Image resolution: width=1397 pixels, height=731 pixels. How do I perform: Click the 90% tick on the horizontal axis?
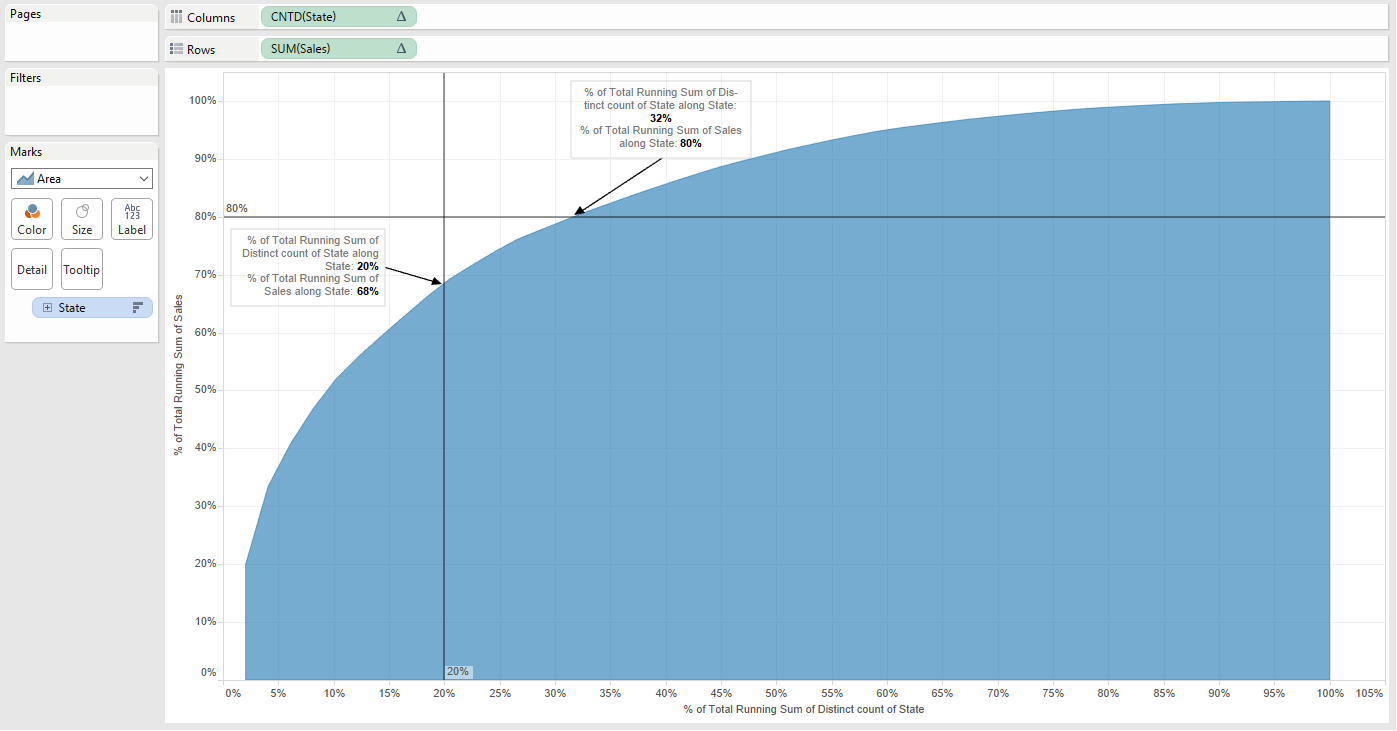tap(1218, 693)
